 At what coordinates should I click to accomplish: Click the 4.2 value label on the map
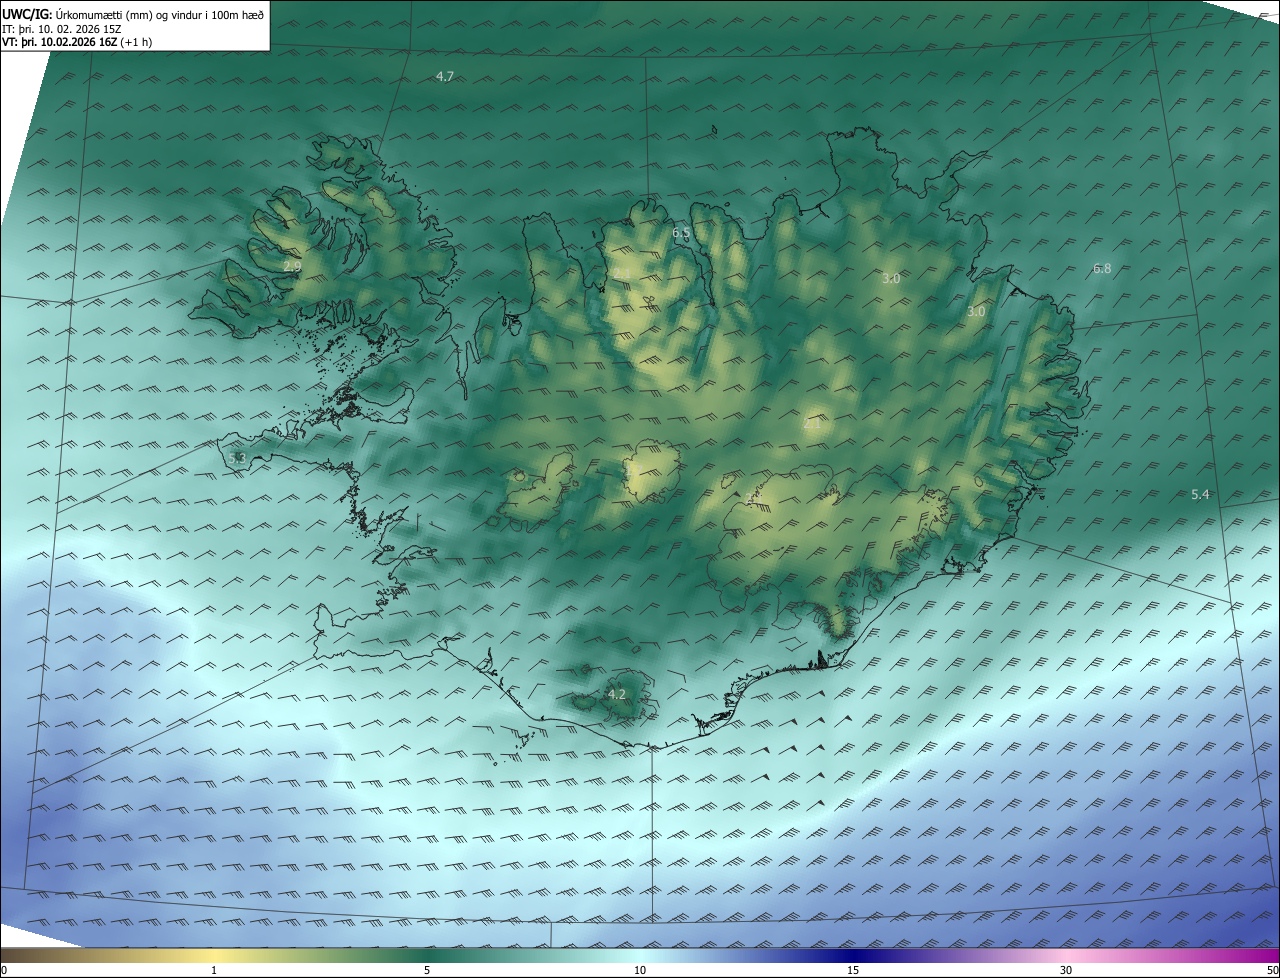(x=617, y=694)
